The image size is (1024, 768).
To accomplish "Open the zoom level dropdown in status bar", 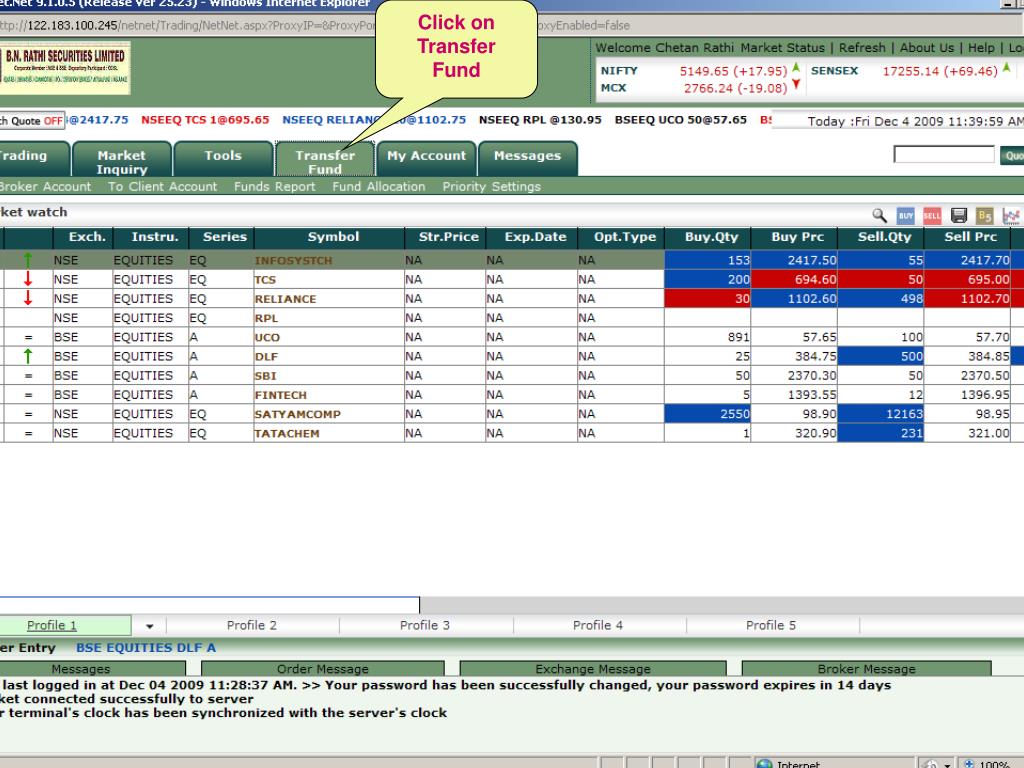I will (991, 763).
